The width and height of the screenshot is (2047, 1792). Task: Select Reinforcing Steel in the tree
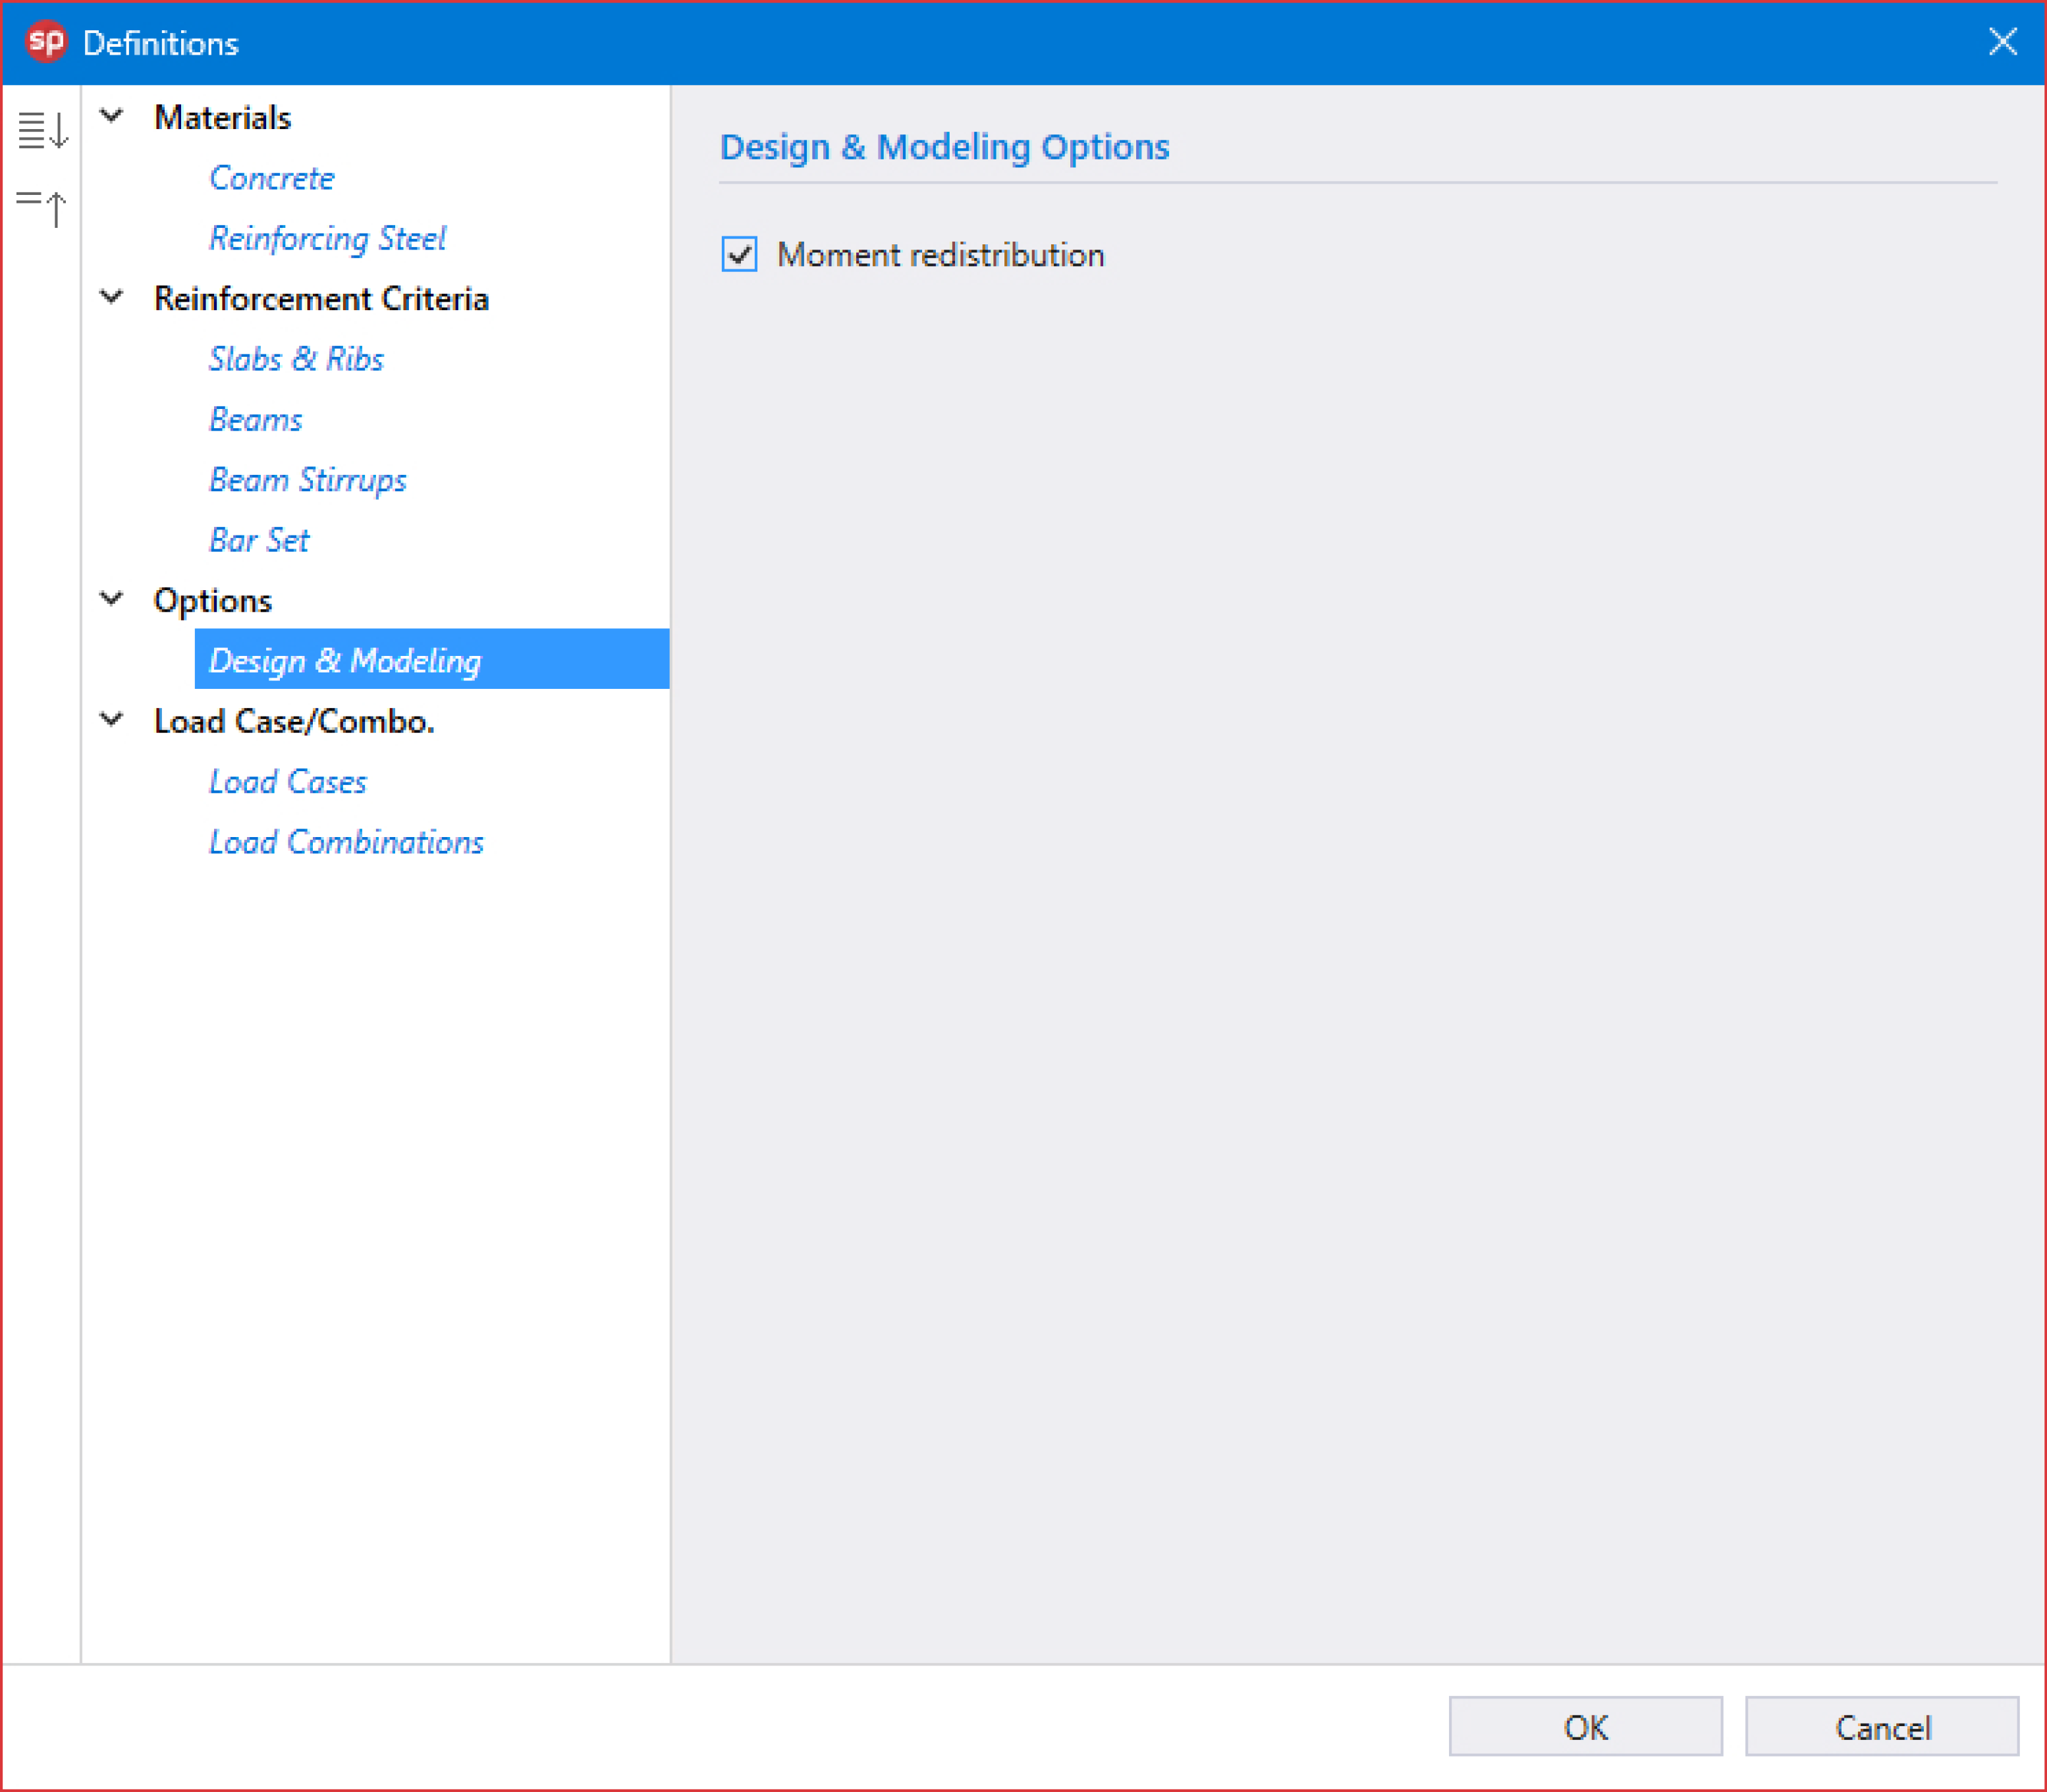(327, 238)
